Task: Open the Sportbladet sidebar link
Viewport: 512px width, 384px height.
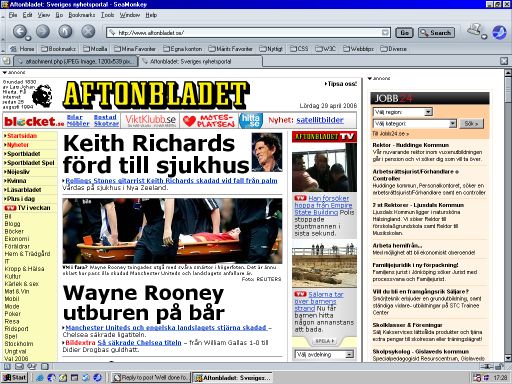Action: (x=24, y=154)
